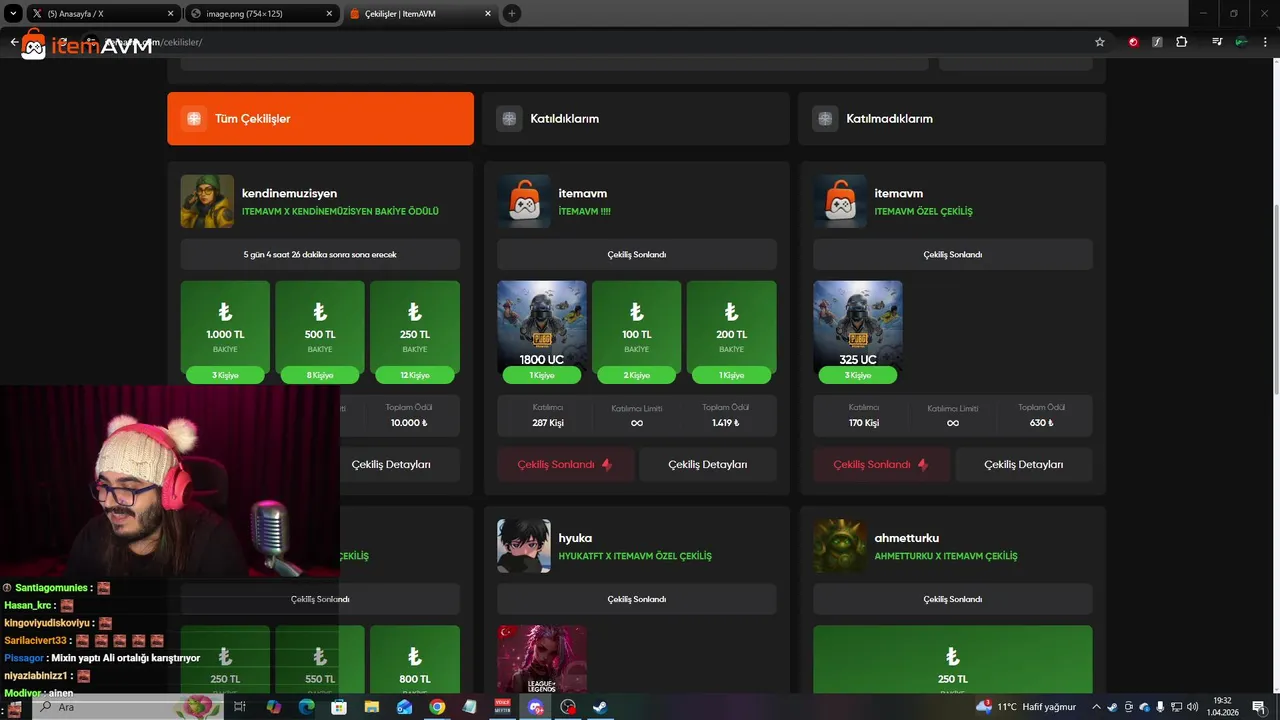Viewport: 1280px width, 720px height.
Task: Click the Katılmadıklarım tab icon
Action: 825,118
